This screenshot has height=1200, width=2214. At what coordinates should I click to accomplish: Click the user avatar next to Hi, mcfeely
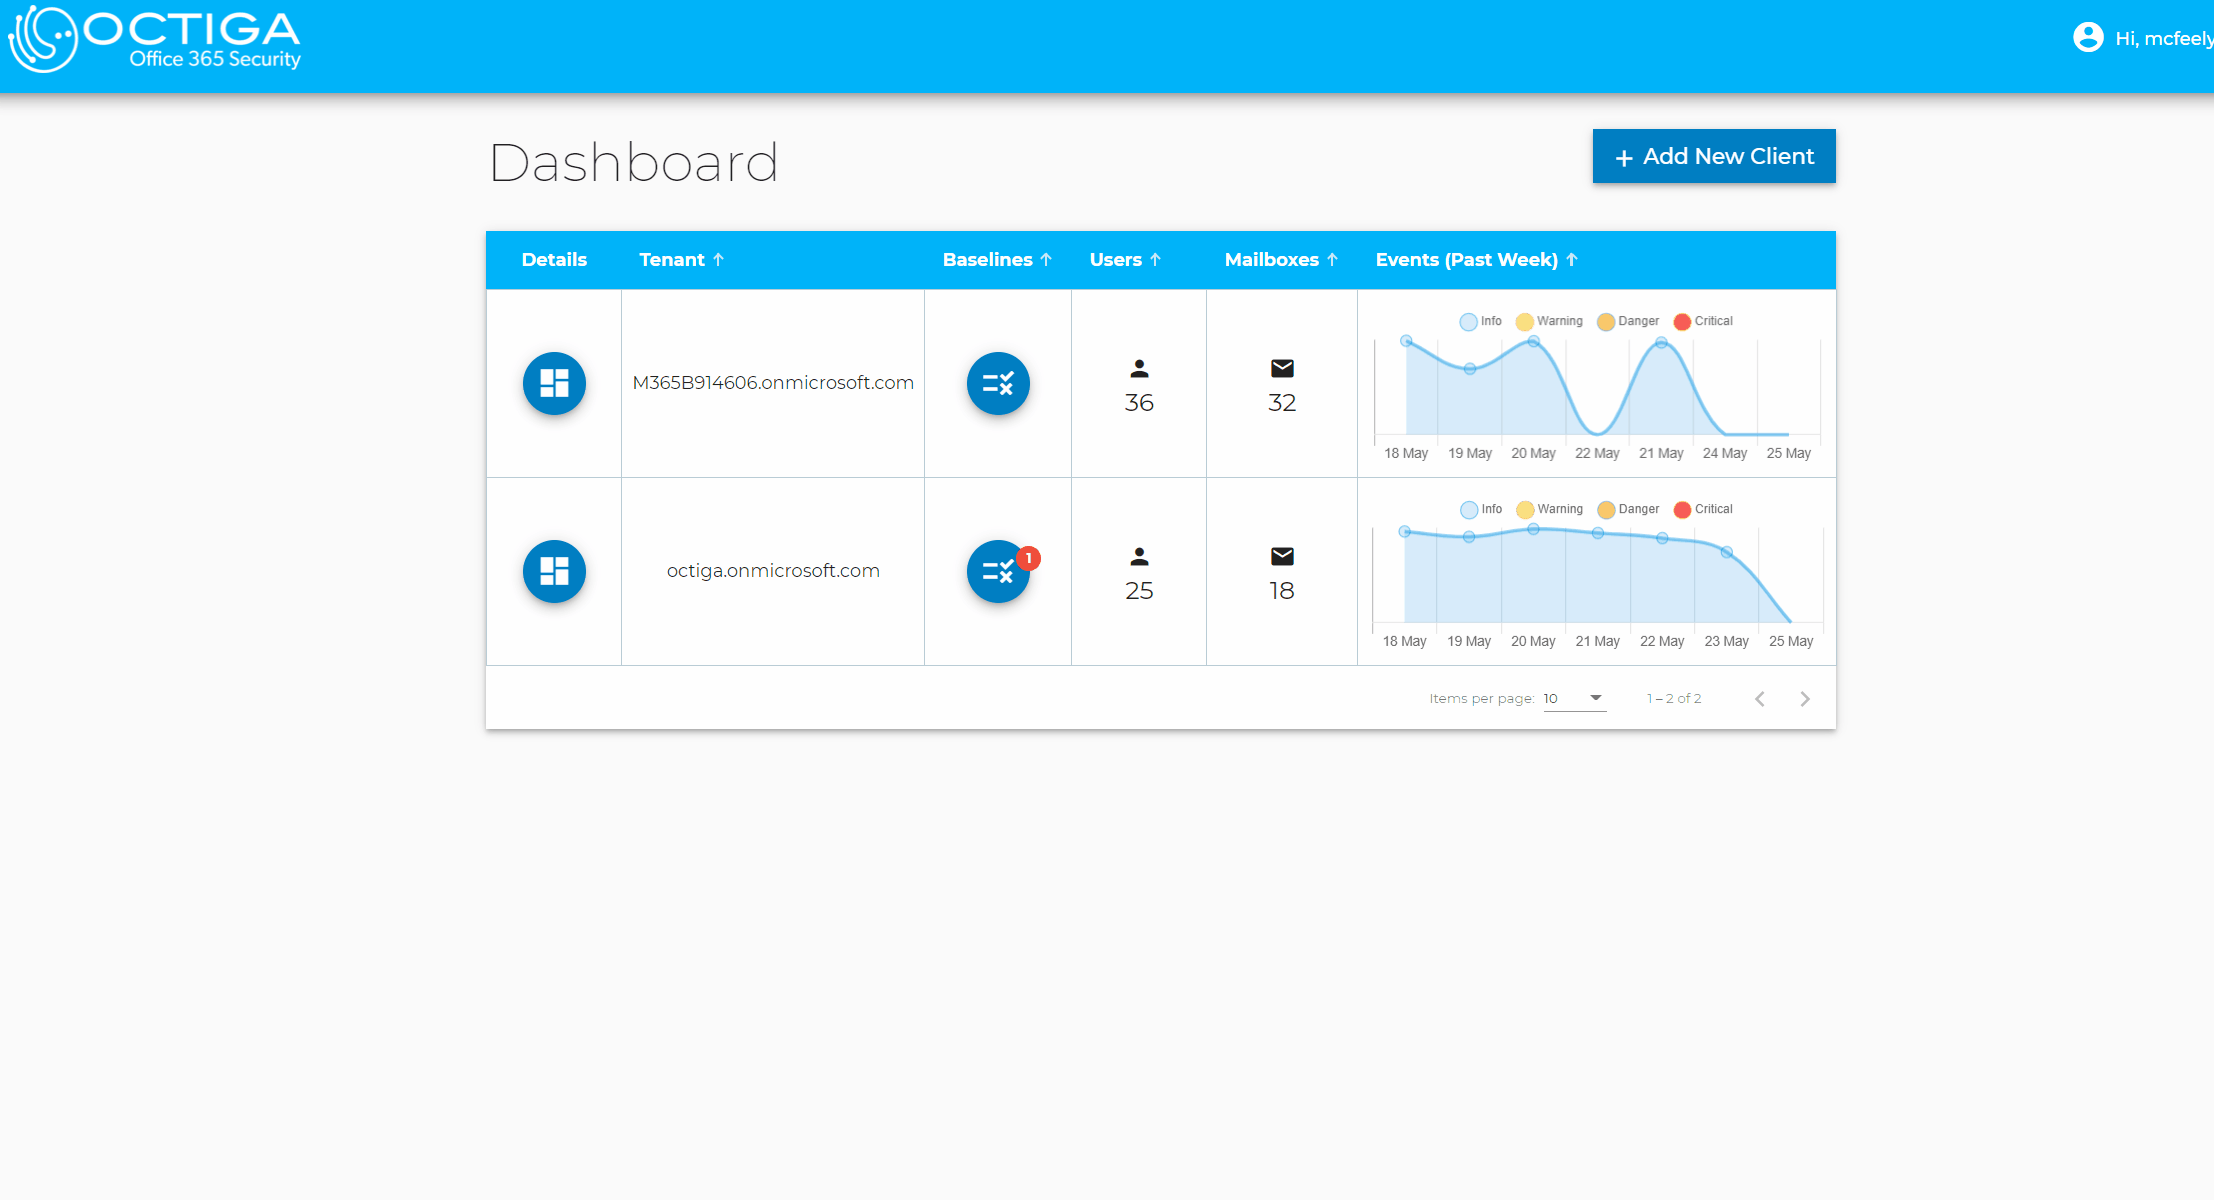pos(2089,37)
